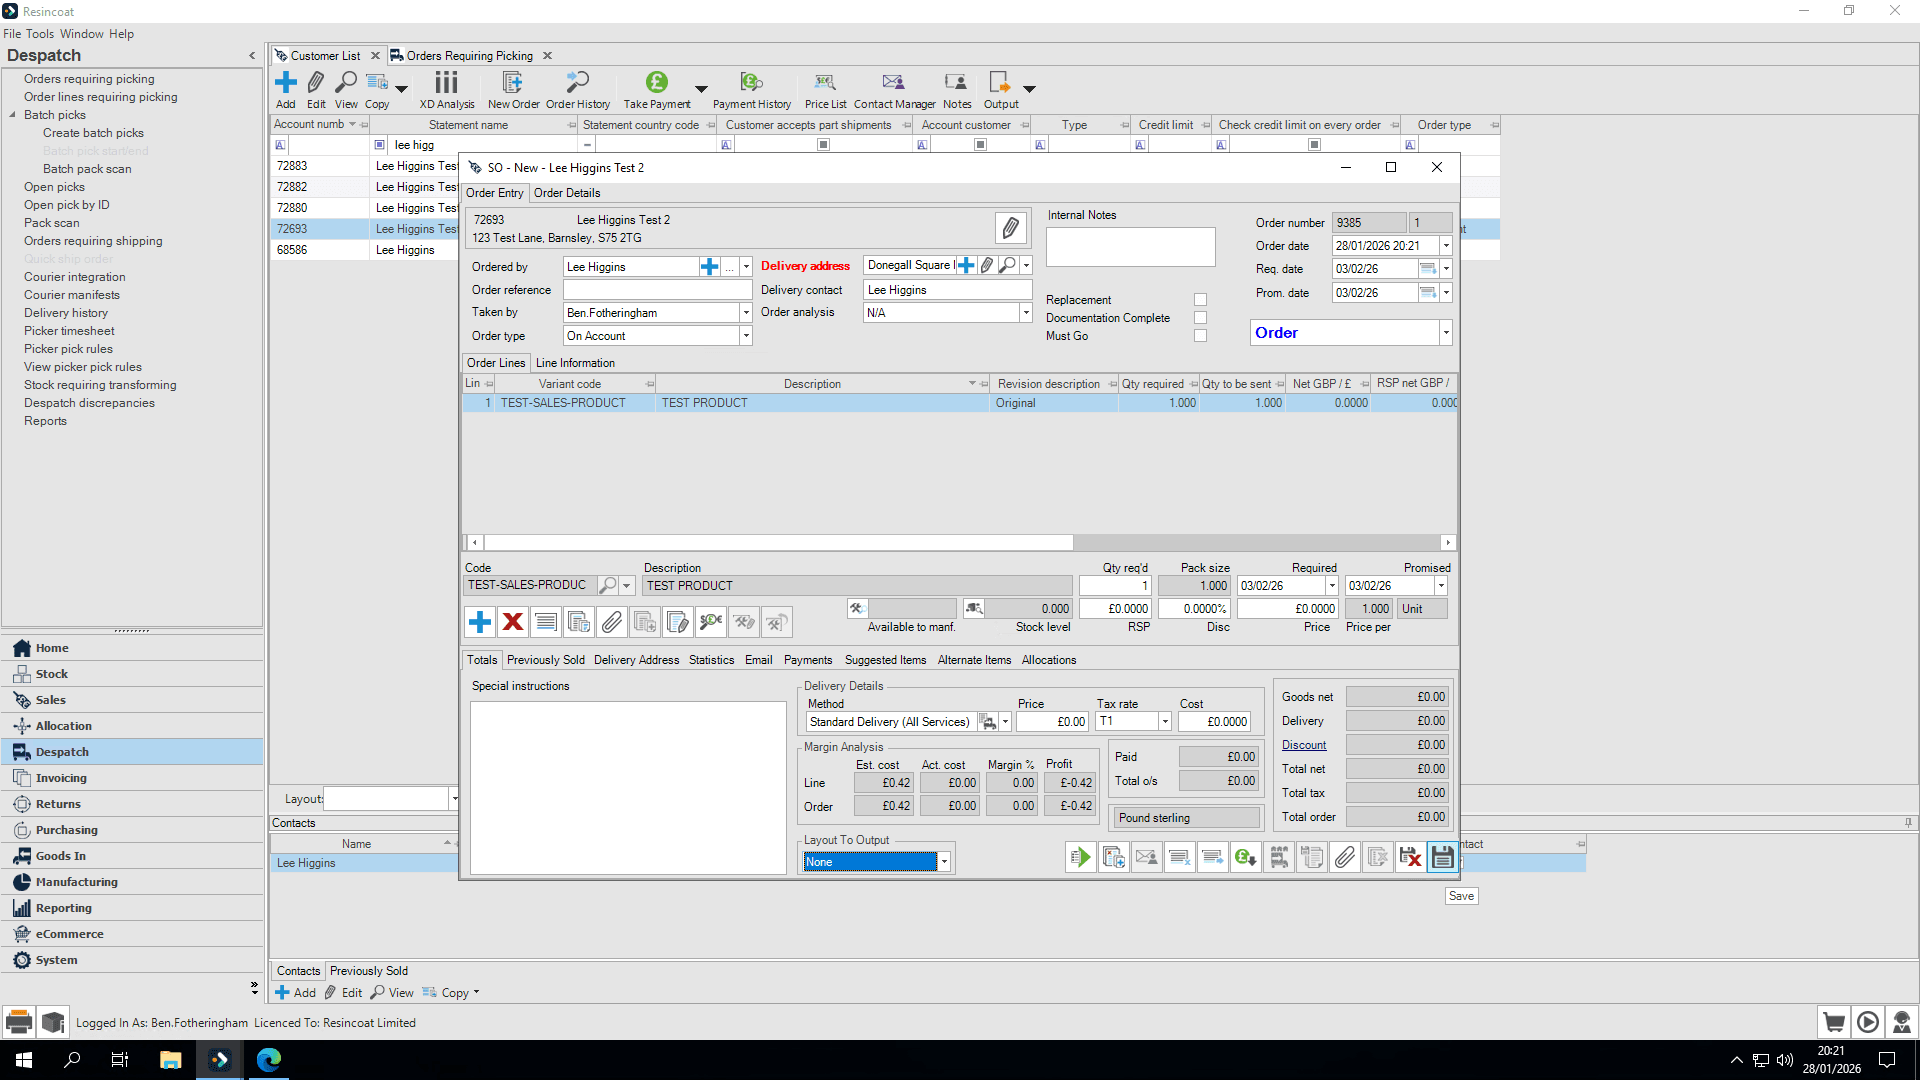Click the paperclip attachment icon beside customer address
The height and width of the screenshot is (1080, 1920).
[x=1011, y=228]
